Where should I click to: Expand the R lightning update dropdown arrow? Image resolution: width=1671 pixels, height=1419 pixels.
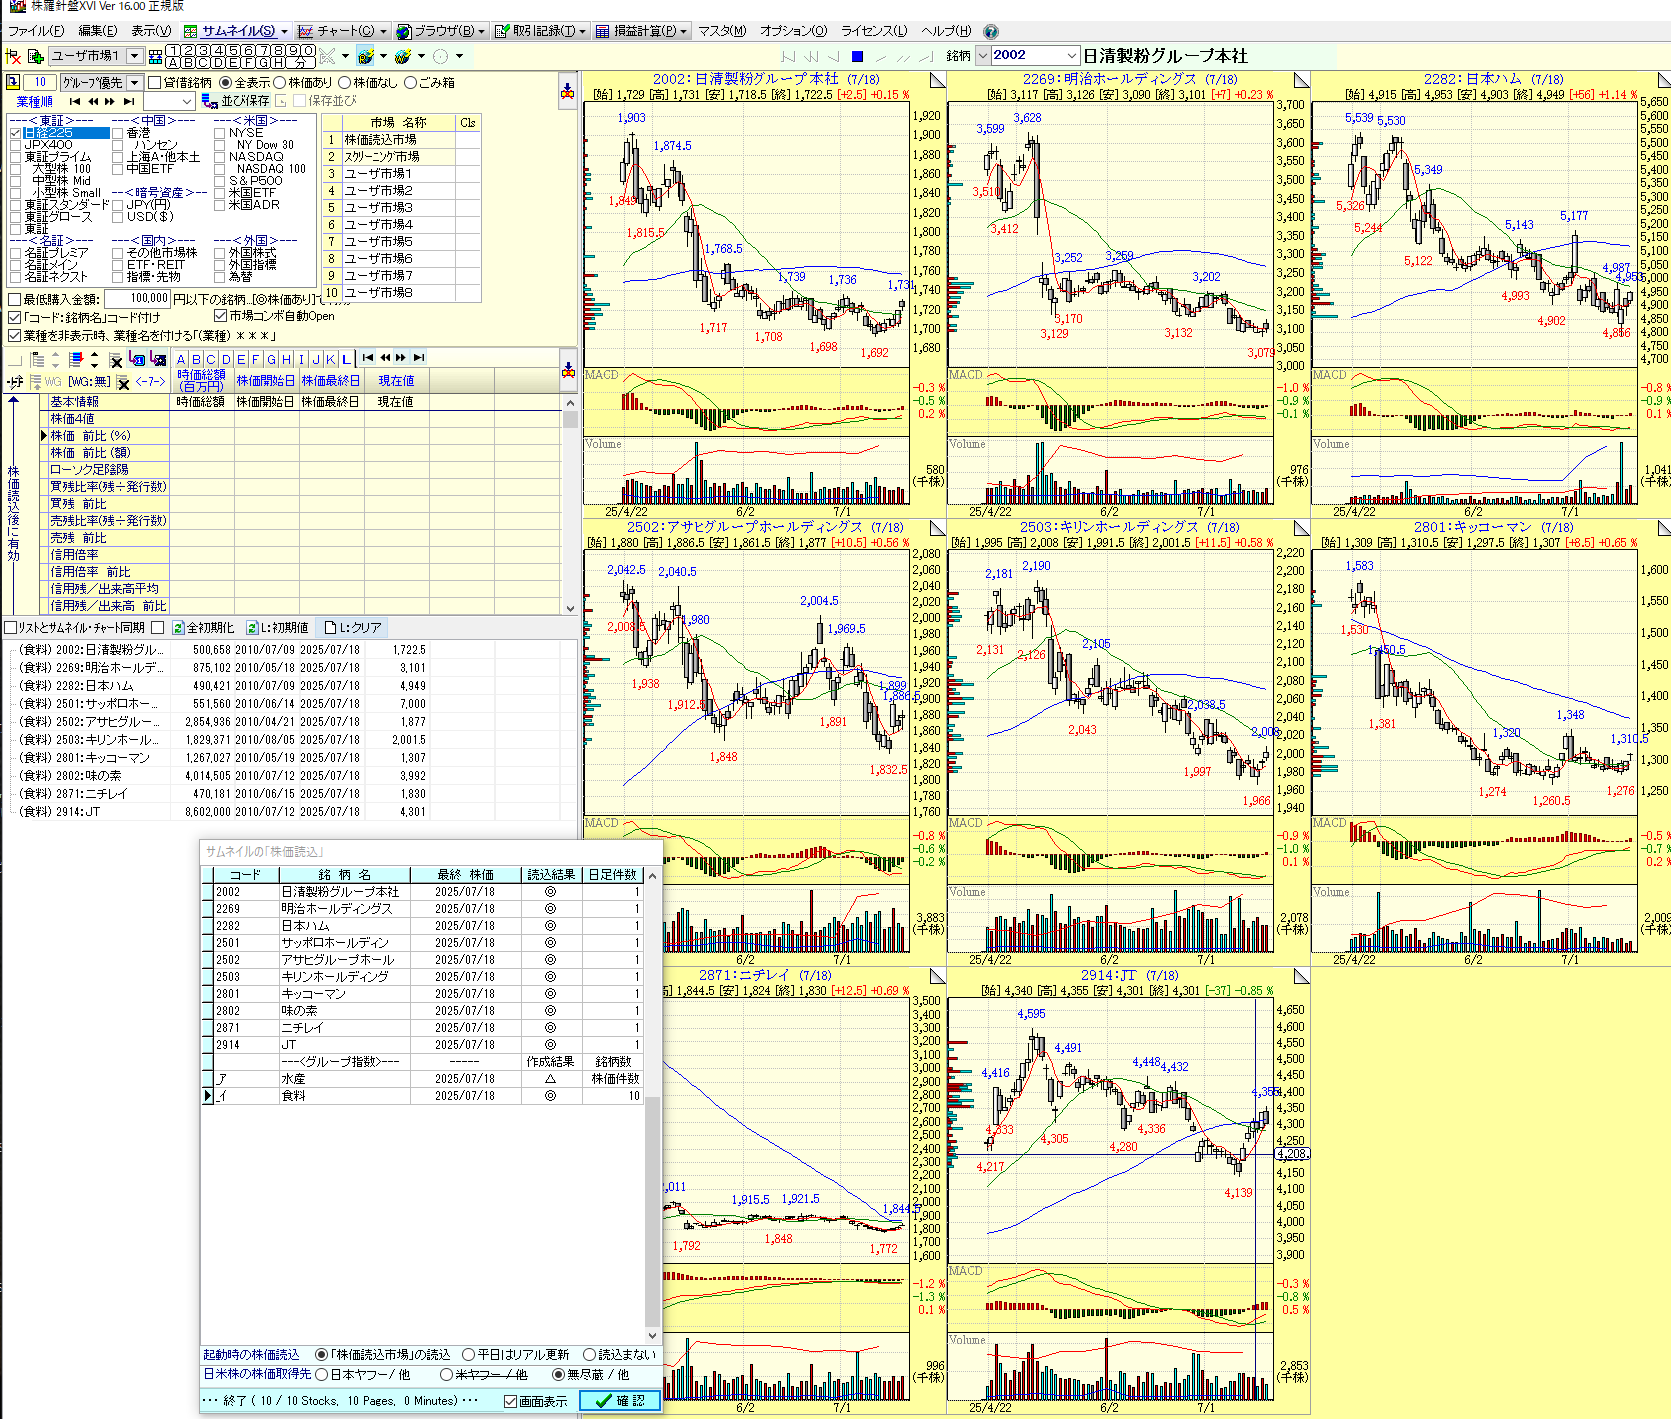point(383,56)
